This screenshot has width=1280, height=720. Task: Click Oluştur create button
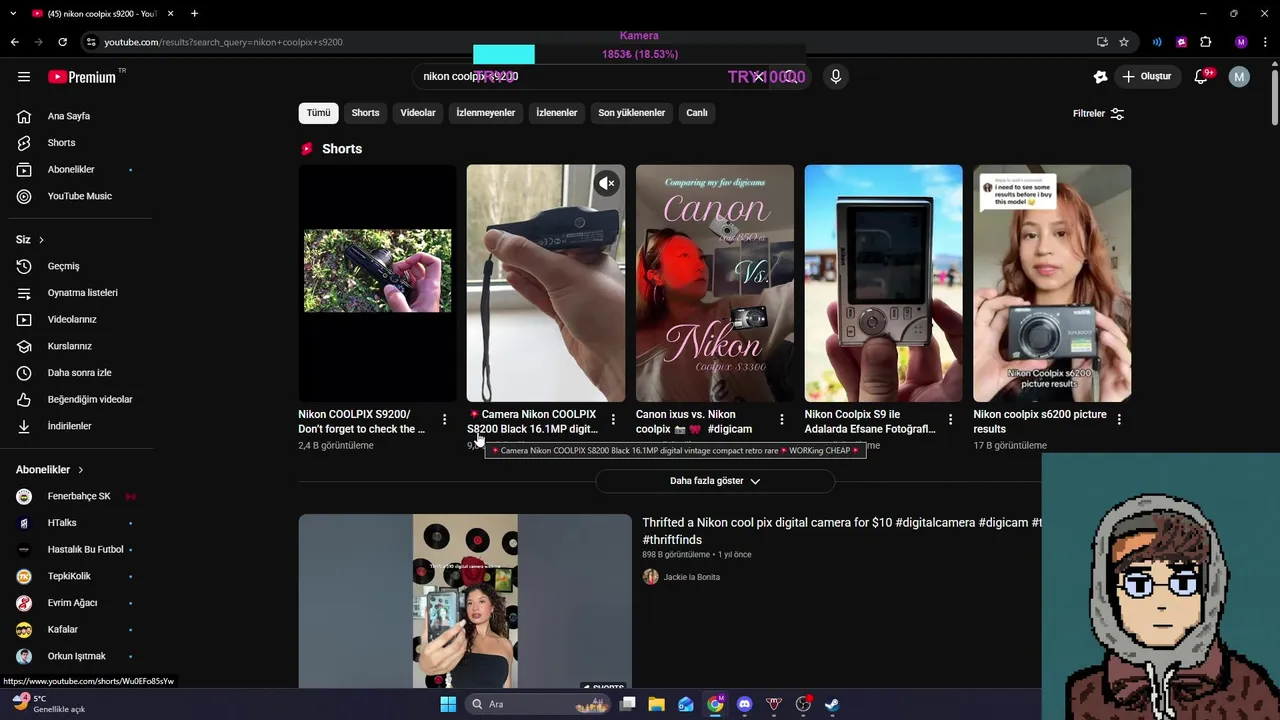(x=1146, y=77)
